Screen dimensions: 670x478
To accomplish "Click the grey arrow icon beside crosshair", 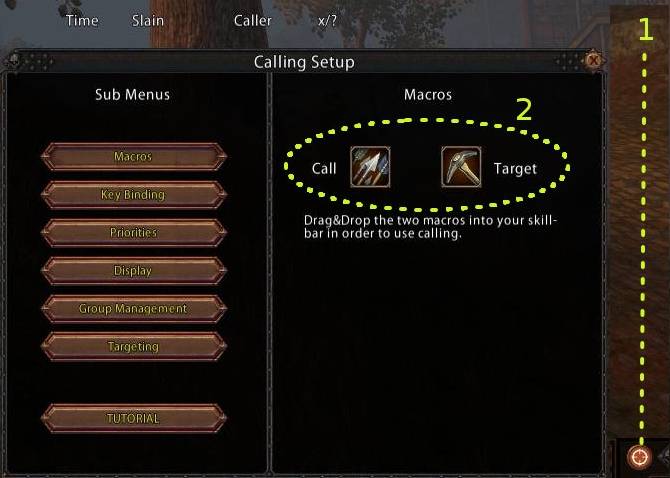I will (x=664, y=455).
